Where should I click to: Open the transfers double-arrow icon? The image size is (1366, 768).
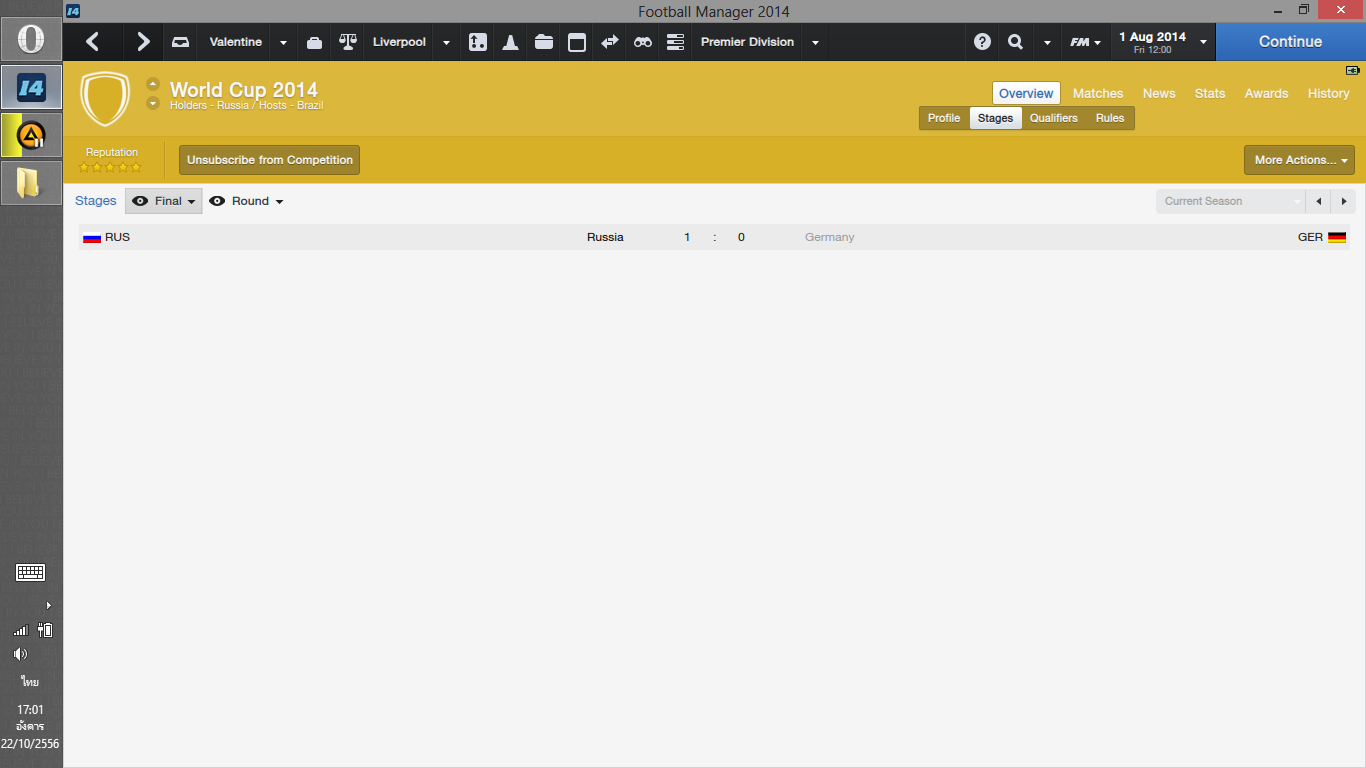point(610,42)
